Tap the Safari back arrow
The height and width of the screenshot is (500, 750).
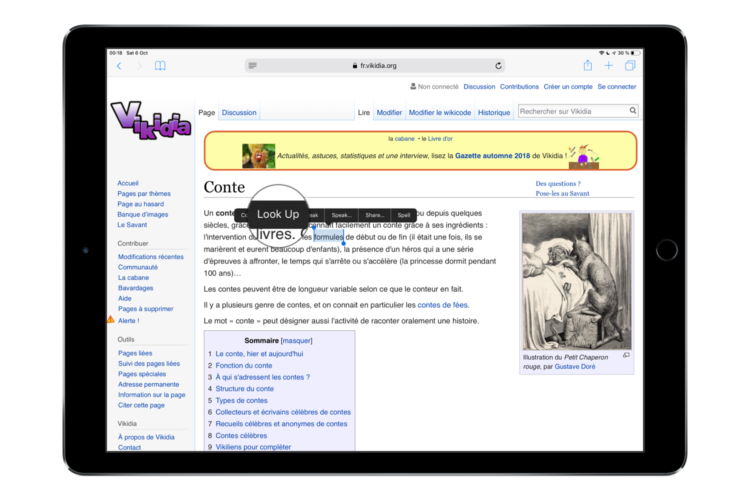point(119,66)
